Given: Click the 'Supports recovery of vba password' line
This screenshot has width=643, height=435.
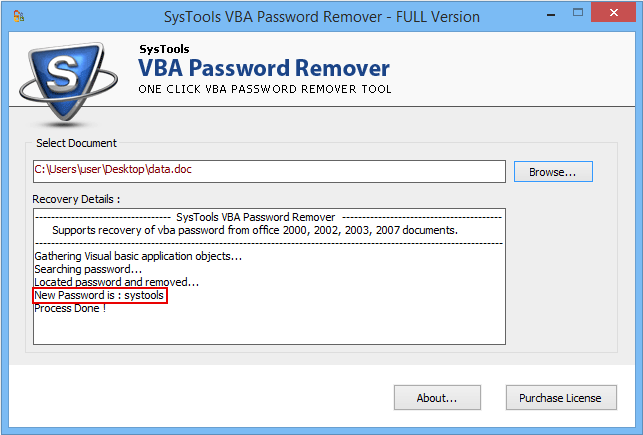Looking at the screenshot, I should point(254,230).
